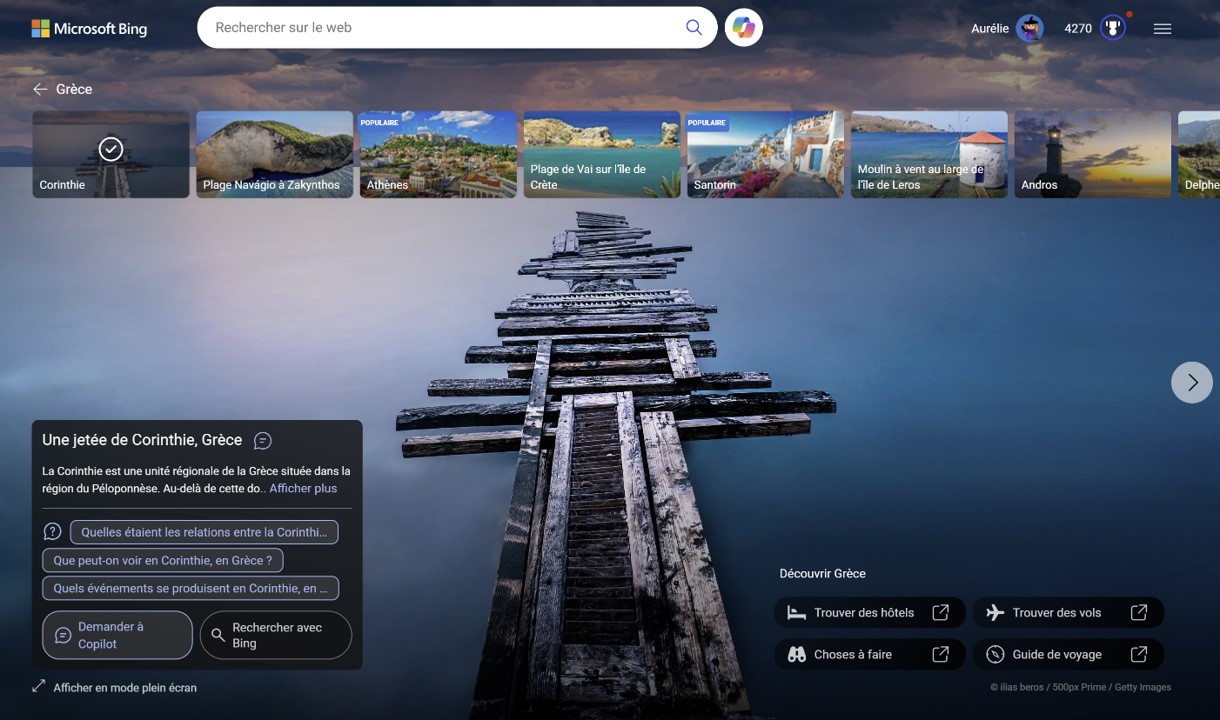Click the Choses à faire button
Image resolution: width=1220 pixels, height=720 pixels.
point(869,654)
